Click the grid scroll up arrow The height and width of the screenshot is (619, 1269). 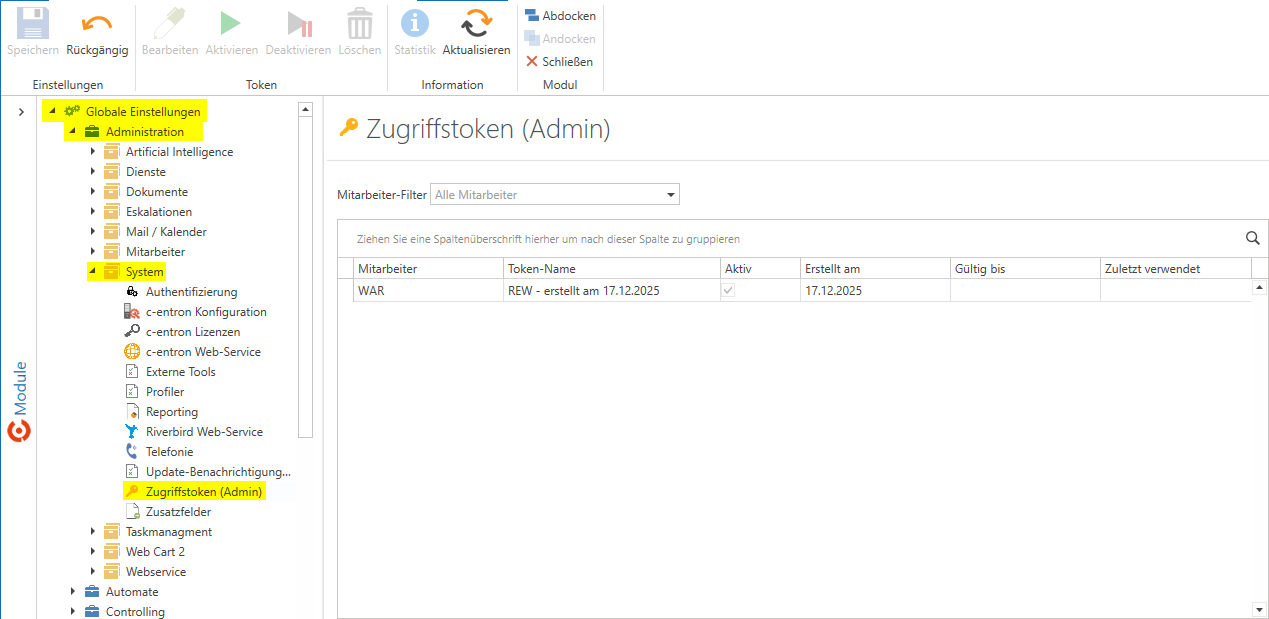click(x=1259, y=288)
